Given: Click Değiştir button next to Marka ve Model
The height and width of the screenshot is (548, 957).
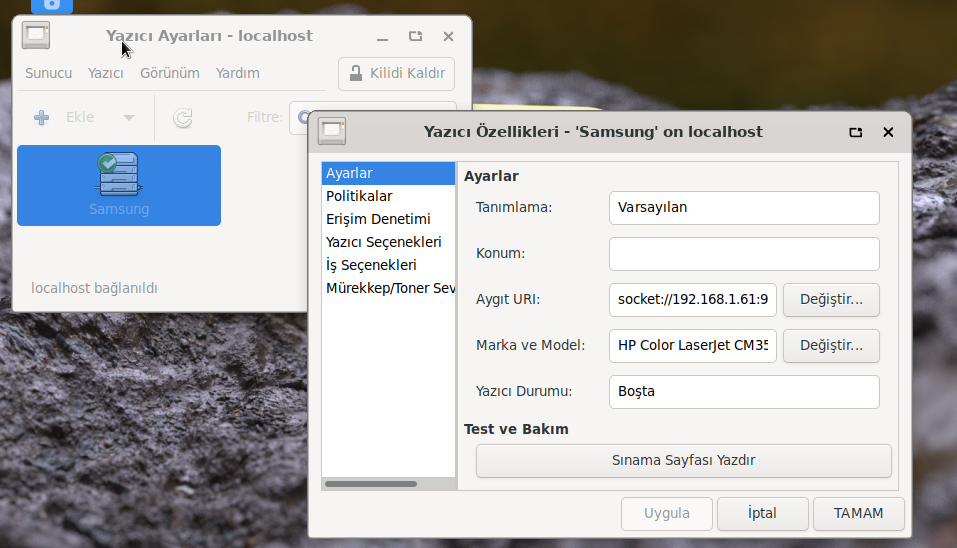Looking at the screenshot, I should [831, 345].
